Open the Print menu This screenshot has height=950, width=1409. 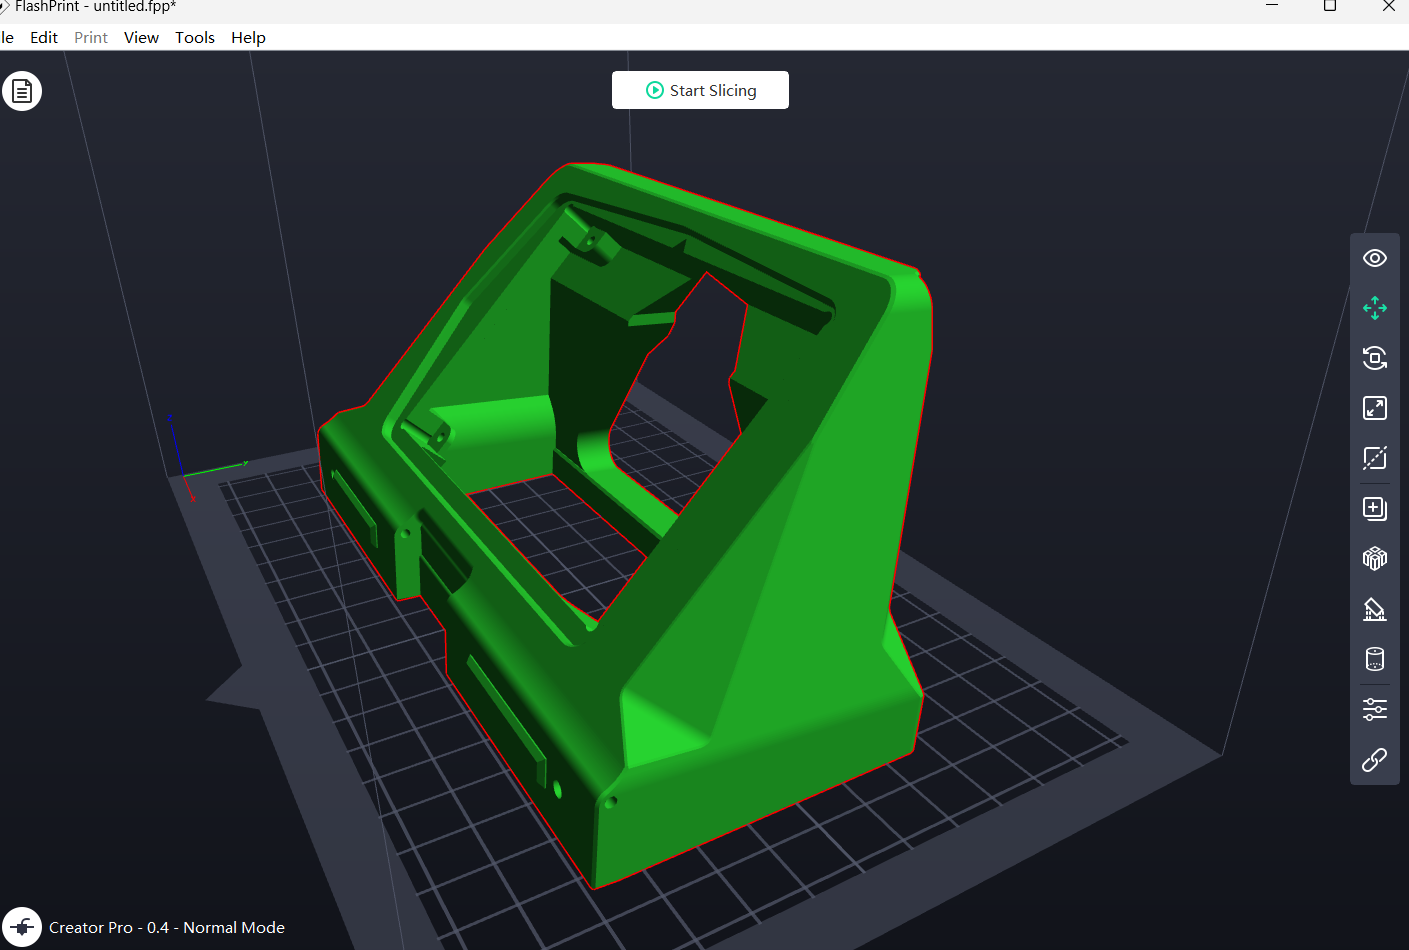(x=91, y=38)
